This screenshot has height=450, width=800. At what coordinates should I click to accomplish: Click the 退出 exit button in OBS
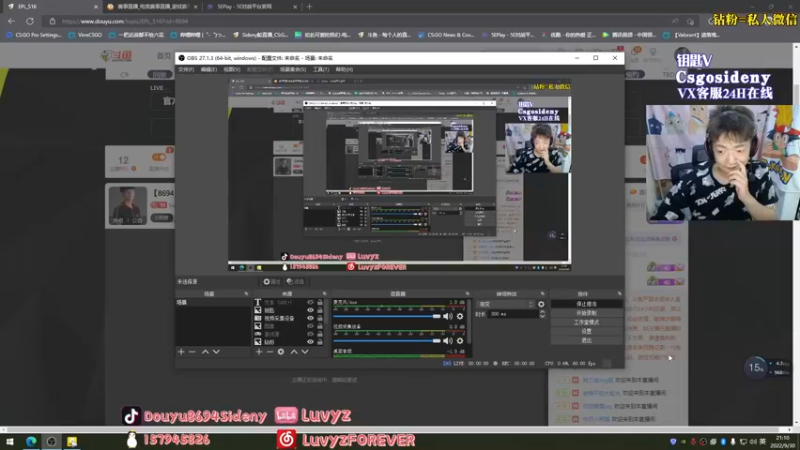point(586,340)
